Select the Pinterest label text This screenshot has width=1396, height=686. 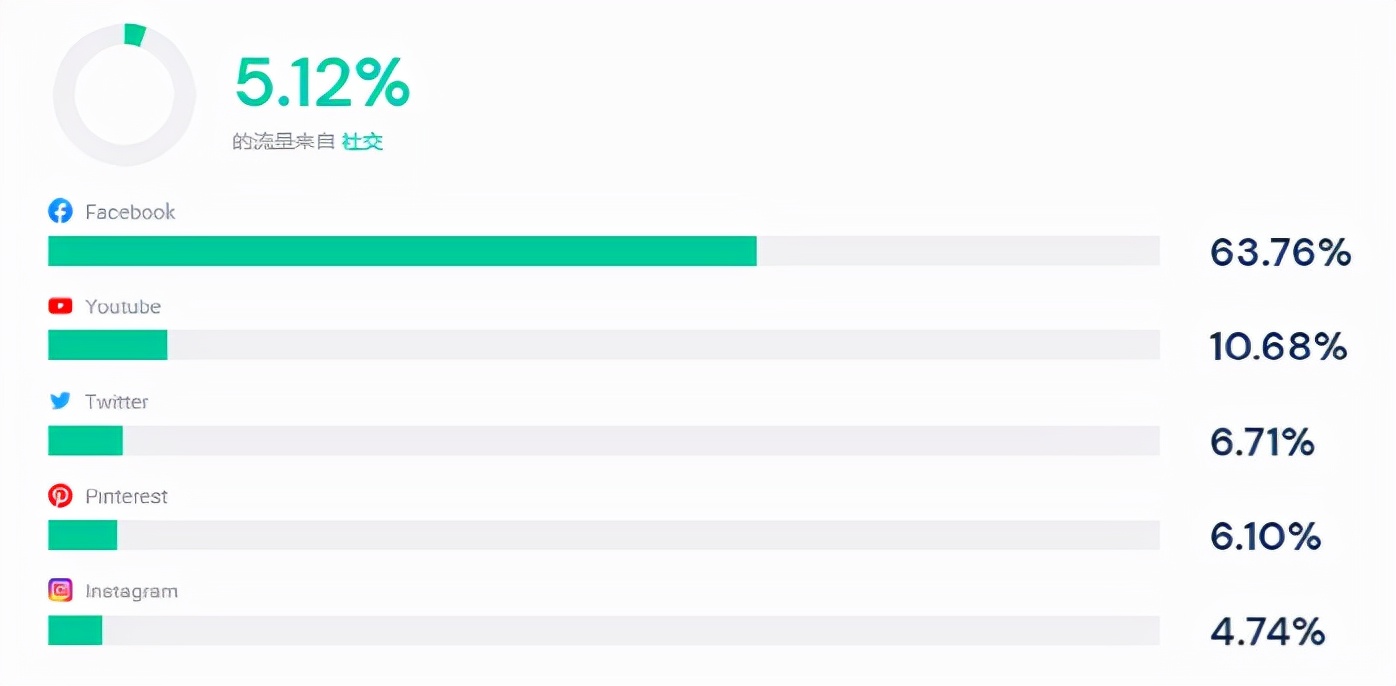(127, 497)
